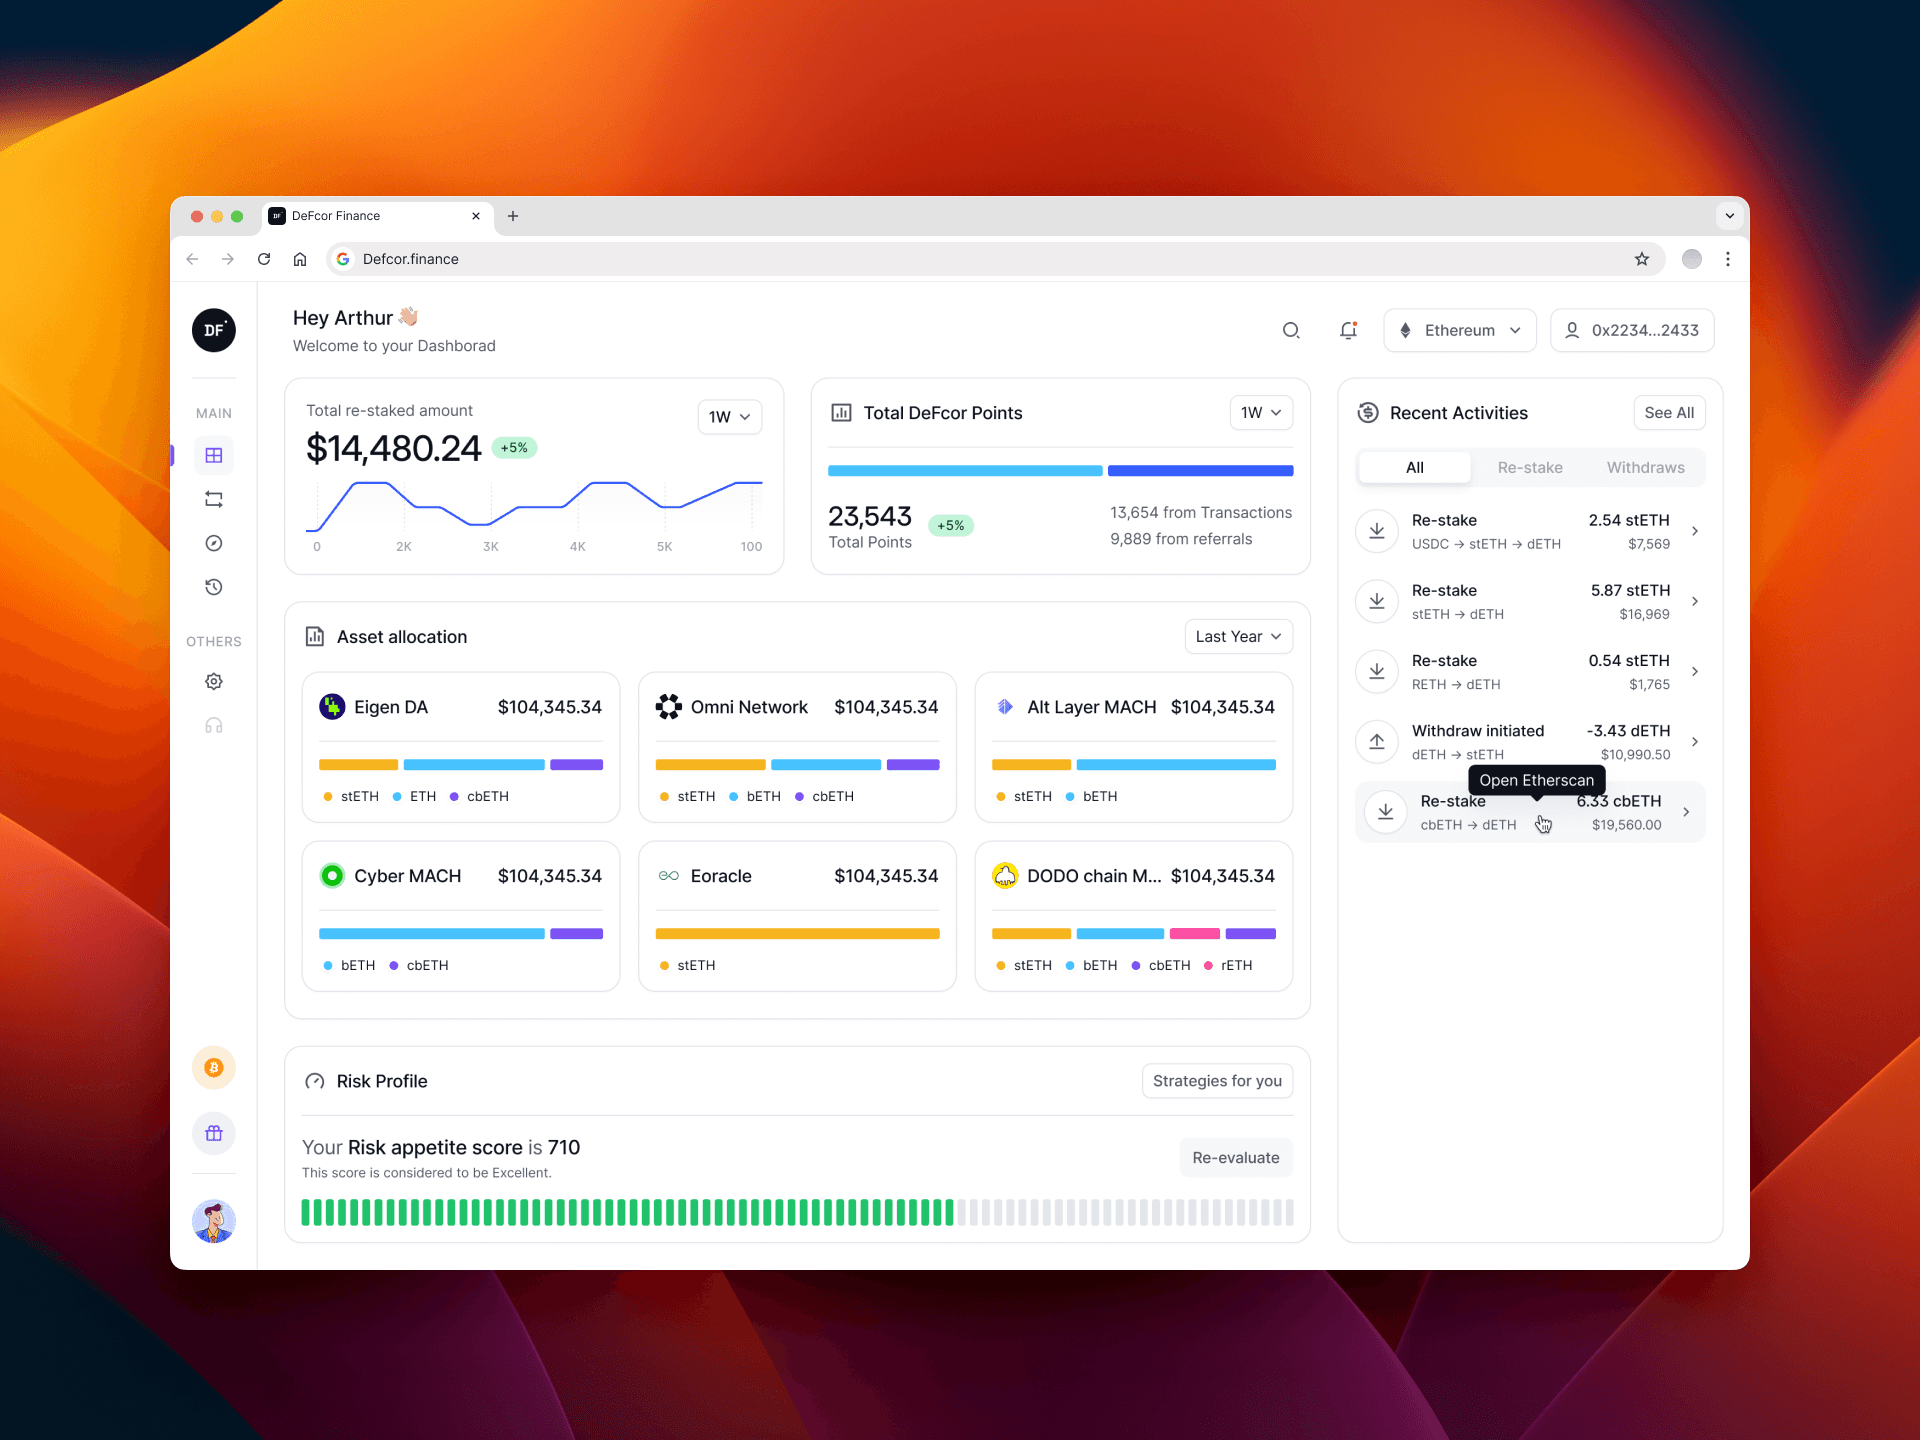The height and width of the screenshot is (1440, 1920).
Task: Open the Last Year asset allocation dropdown
Action: tap(1237, 637)
